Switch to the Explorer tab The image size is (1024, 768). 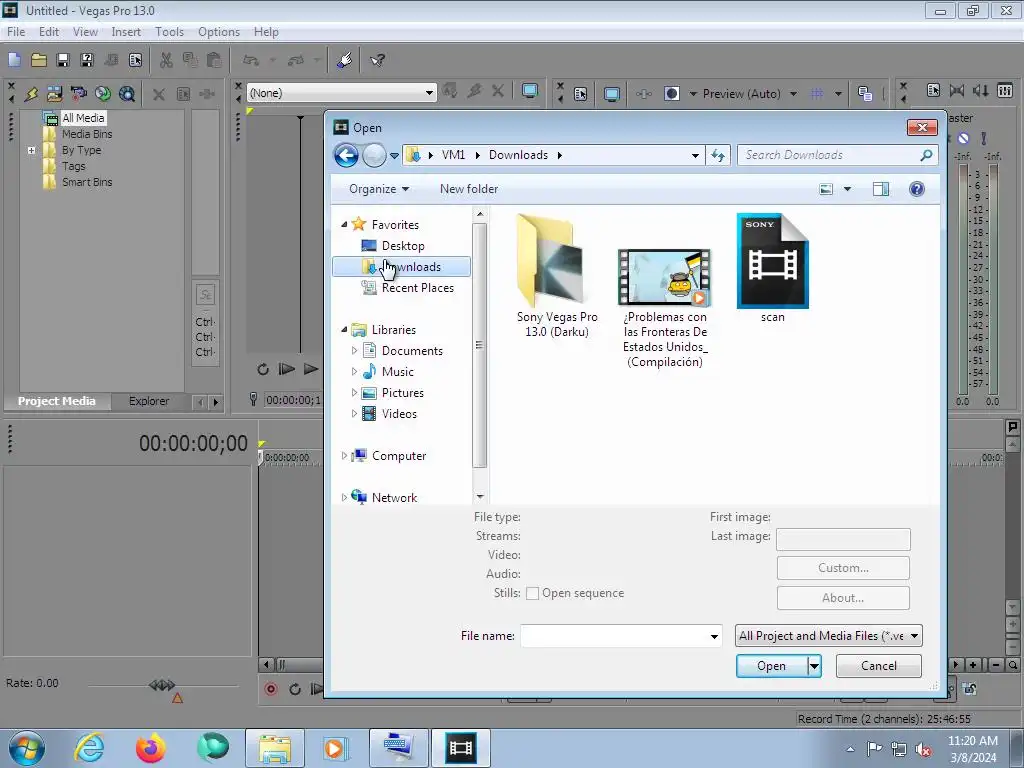coord(149,401)
